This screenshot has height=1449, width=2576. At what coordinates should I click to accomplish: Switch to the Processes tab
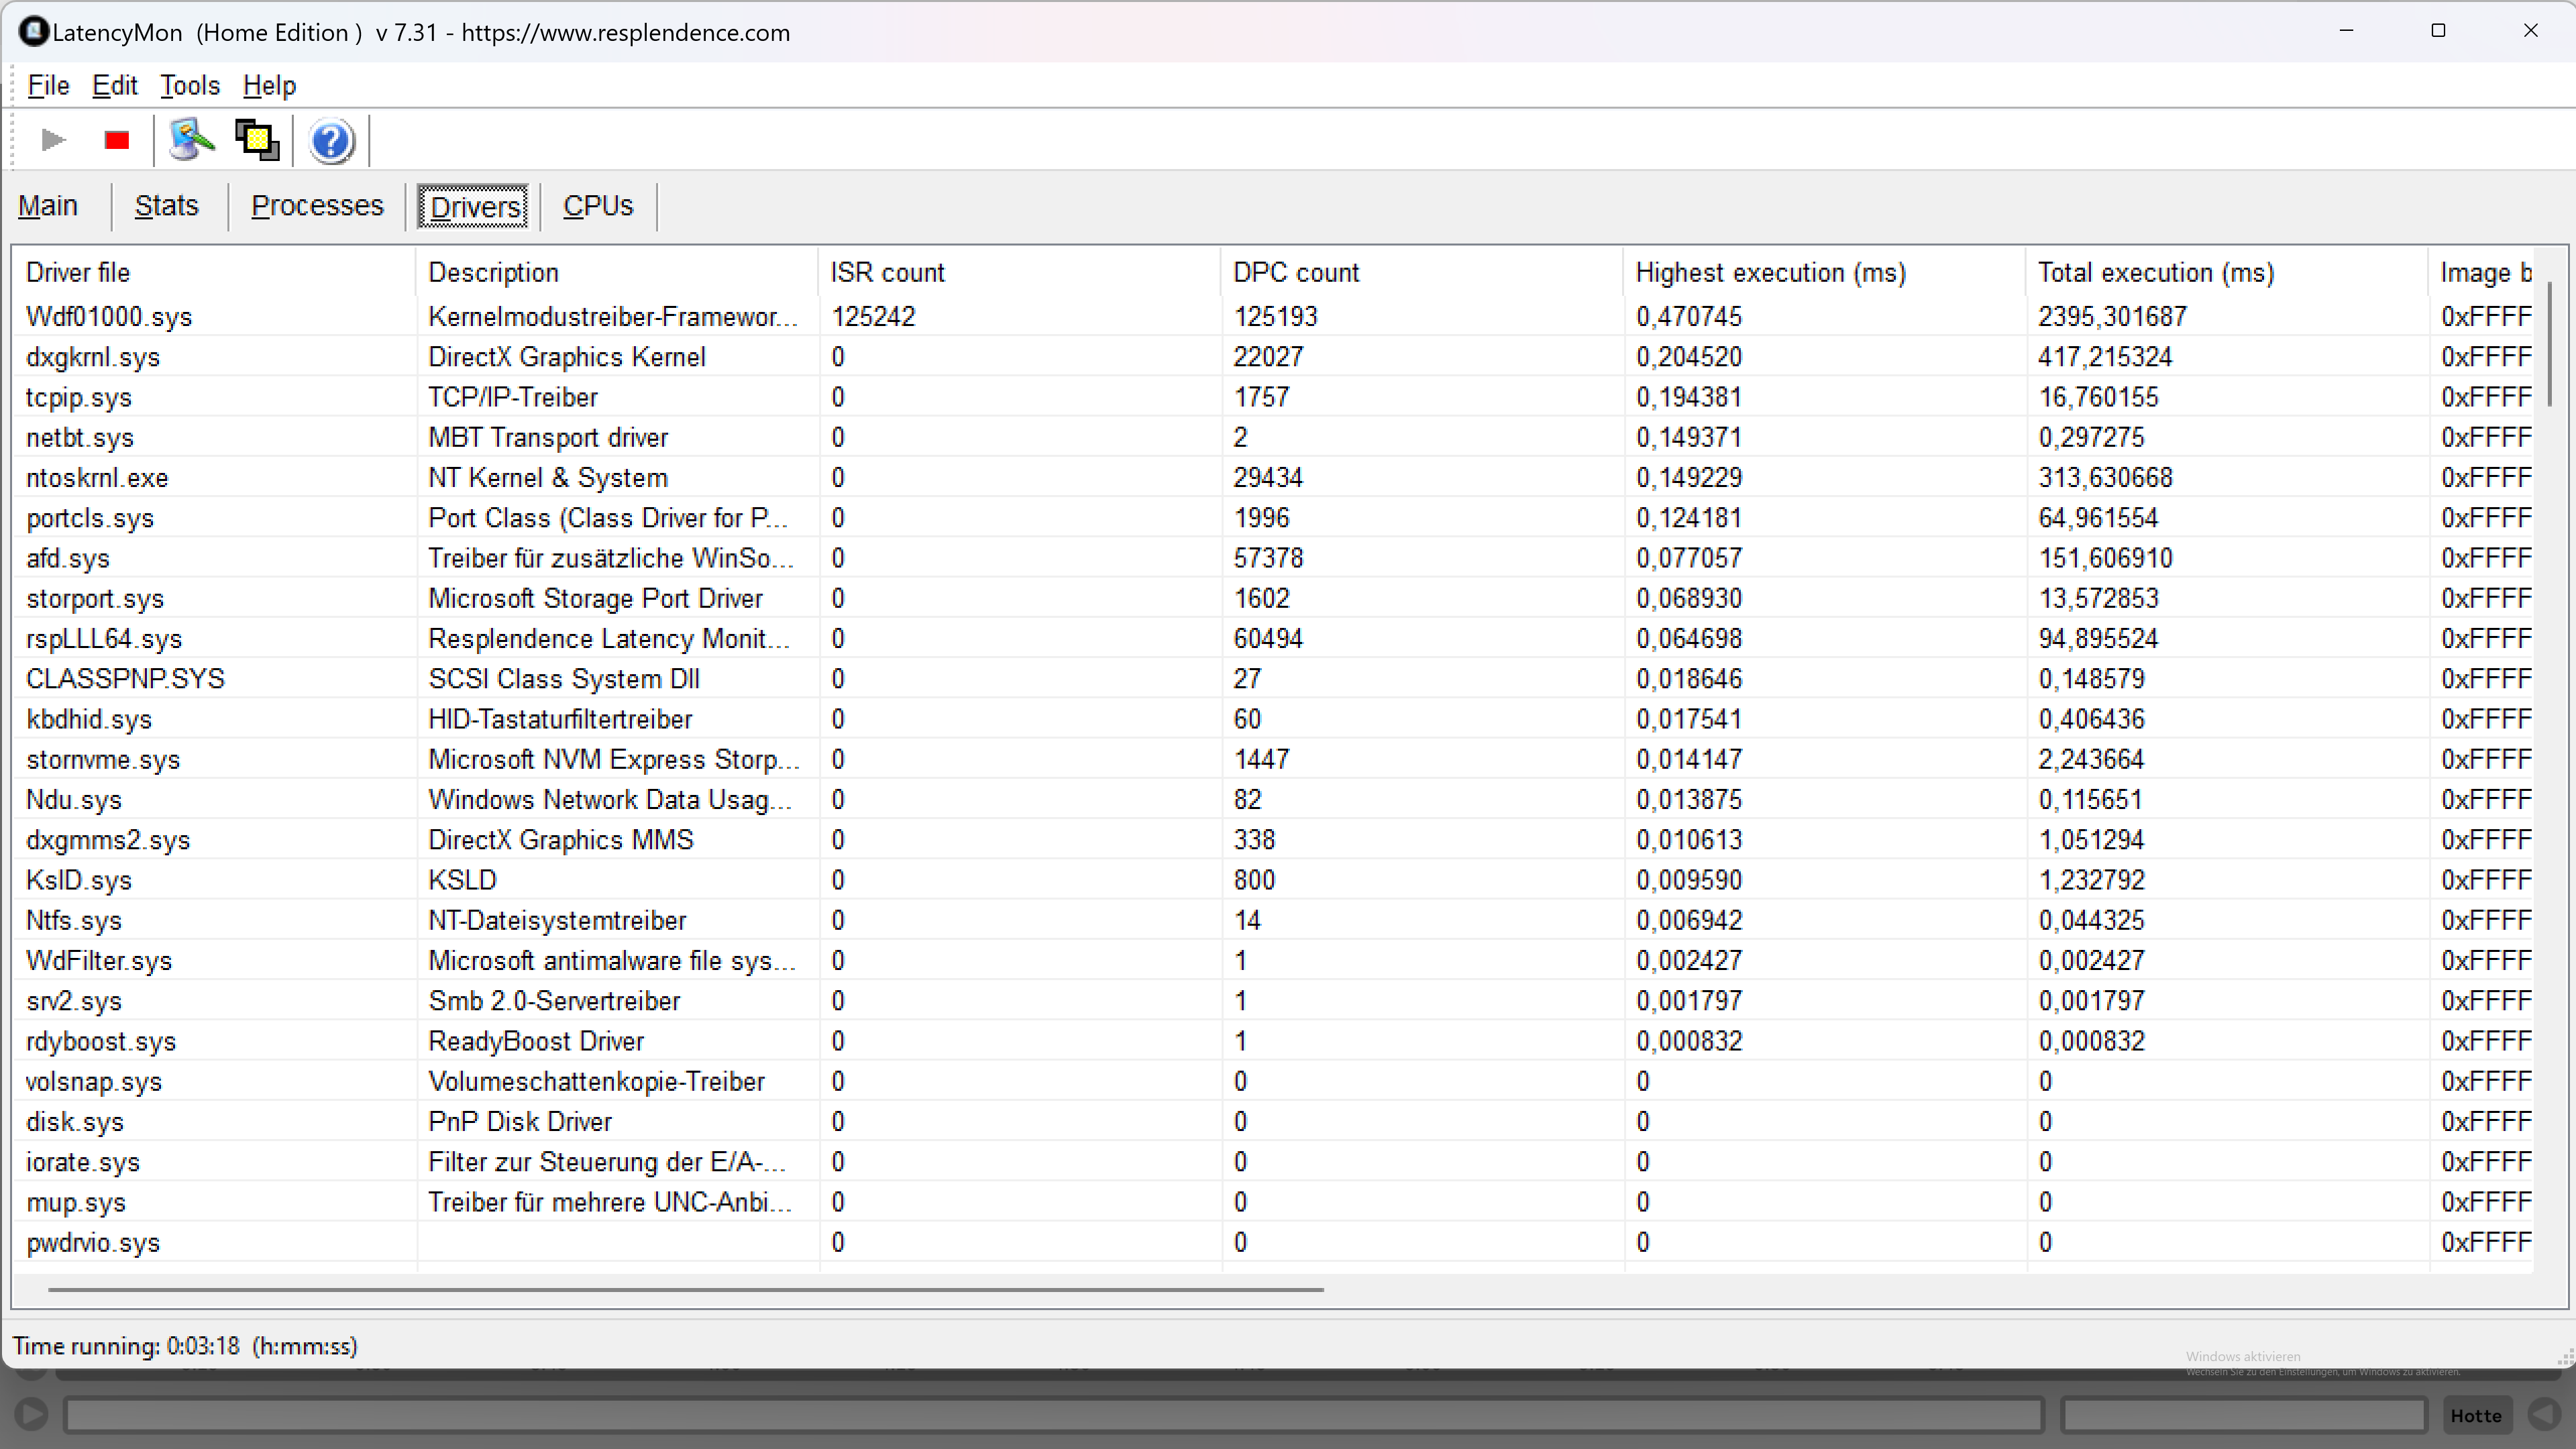coord(317,206)
